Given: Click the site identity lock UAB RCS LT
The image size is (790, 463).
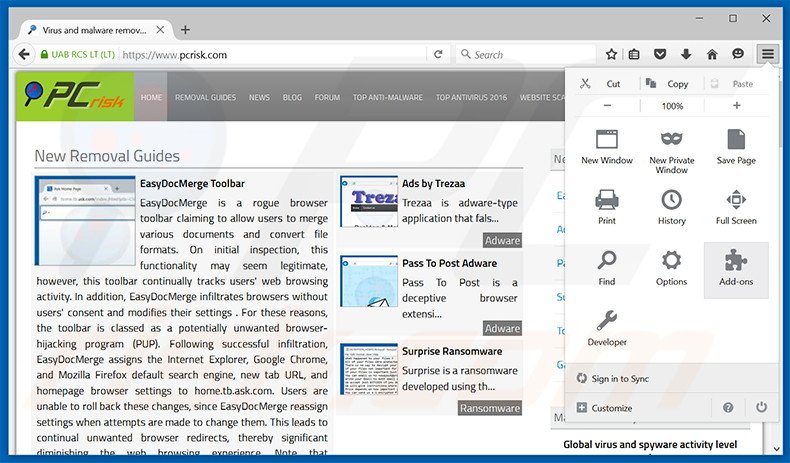Looking at the screenshot, I should (78, 54).
